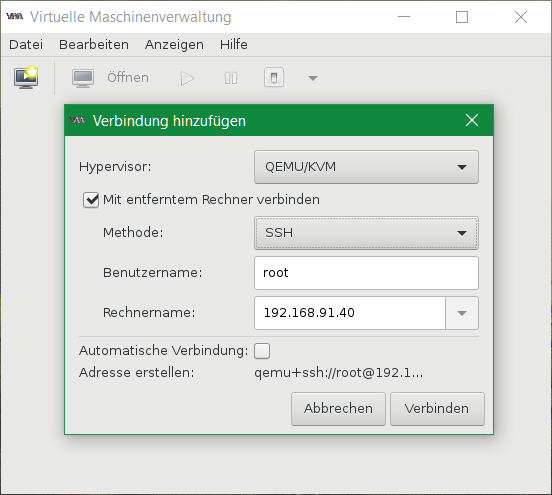The image size is (552, 495).
Task: Close the Virtuelle Maschinenverwaltung window
Action: pyautogui.click(x=521, y=17)
